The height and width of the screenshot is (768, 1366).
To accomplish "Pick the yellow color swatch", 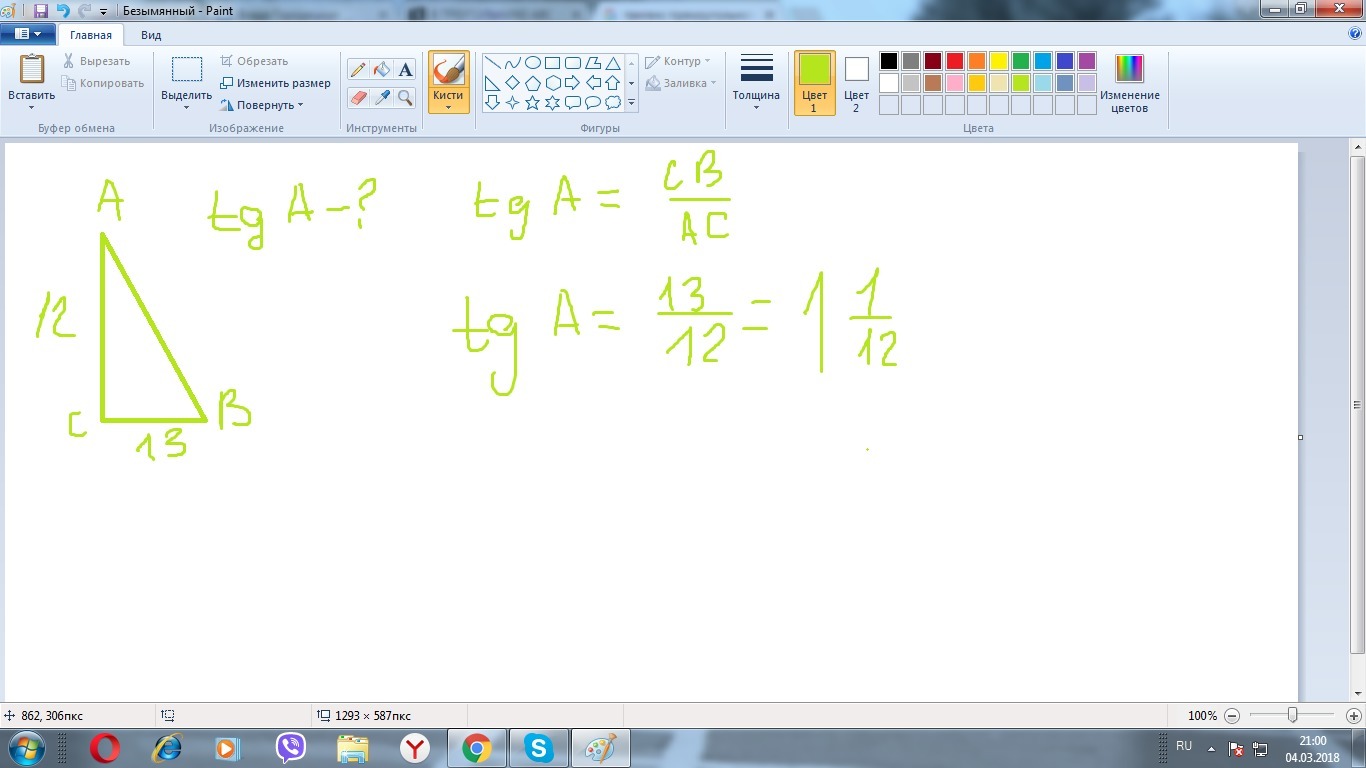I will [x=999, y=61].
